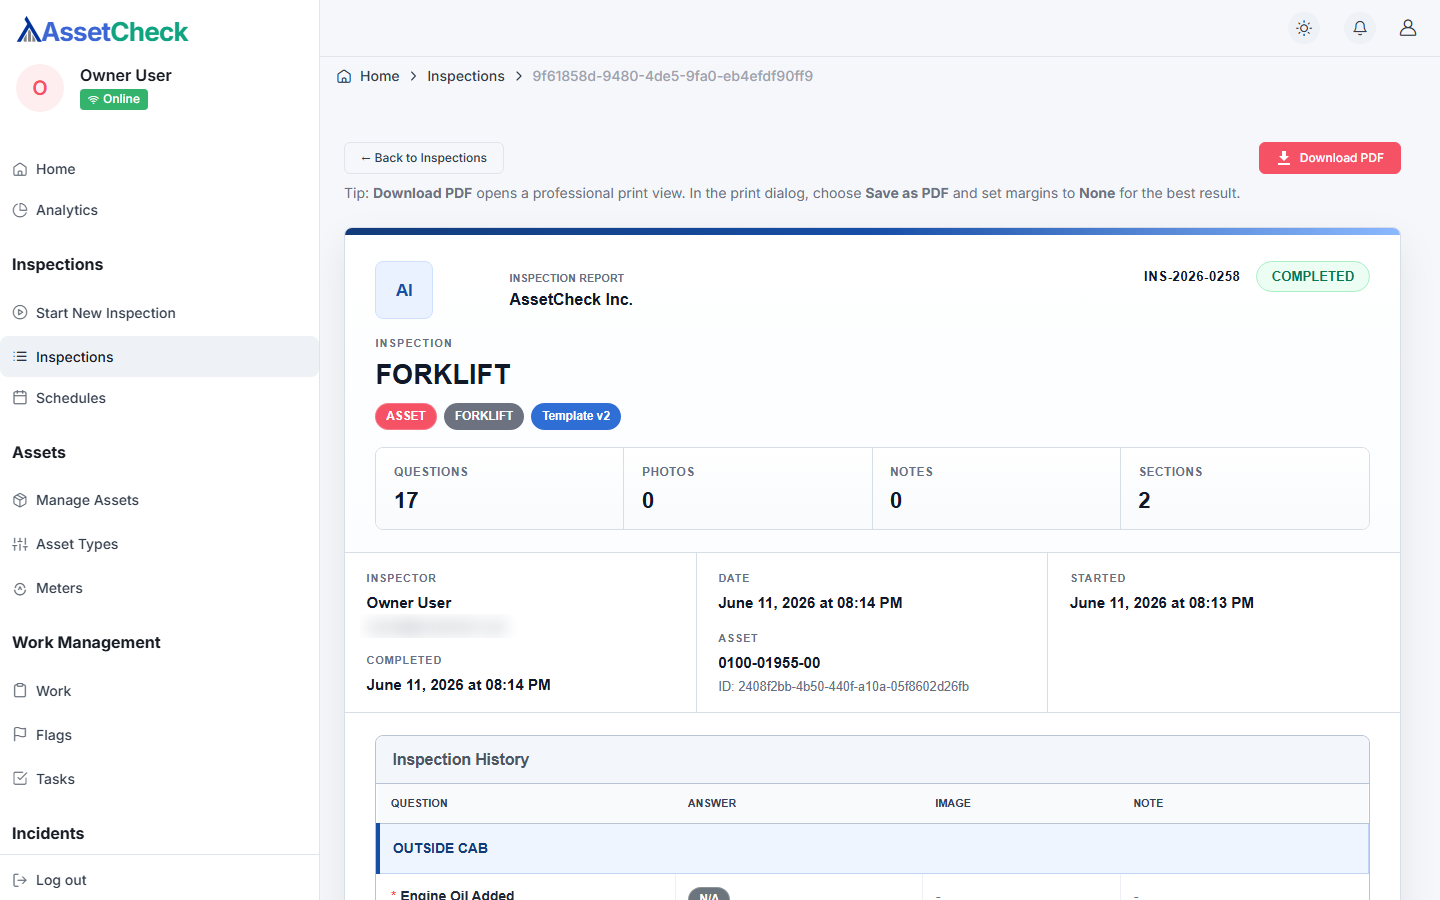Click the Flags flag icon

pos(20,735)
